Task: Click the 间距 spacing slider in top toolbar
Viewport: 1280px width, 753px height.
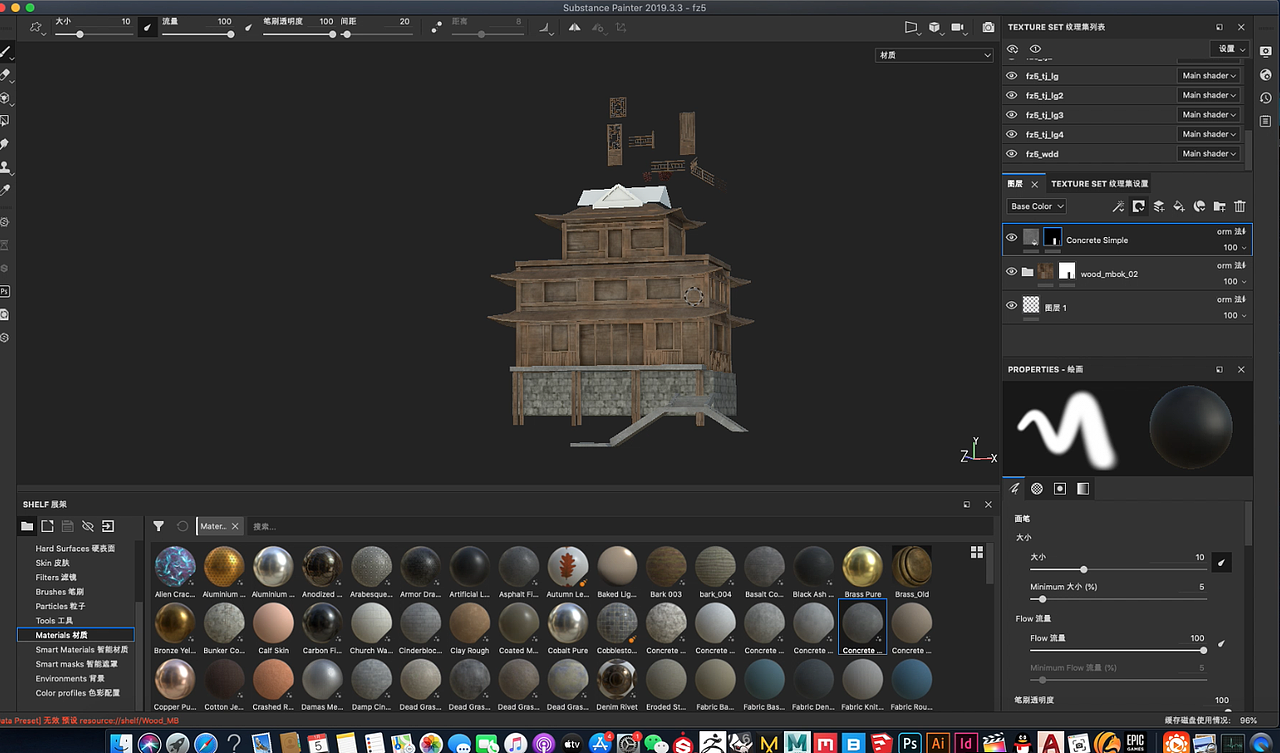Action: coord(376,34)
